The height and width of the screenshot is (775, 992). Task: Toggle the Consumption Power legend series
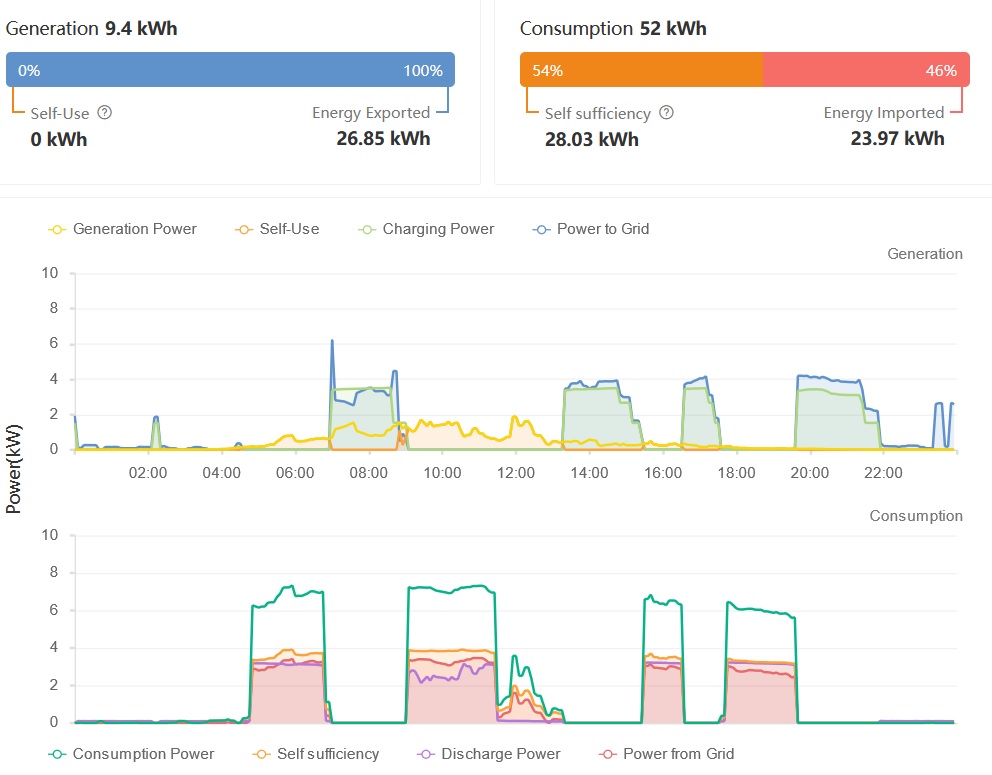132,753
